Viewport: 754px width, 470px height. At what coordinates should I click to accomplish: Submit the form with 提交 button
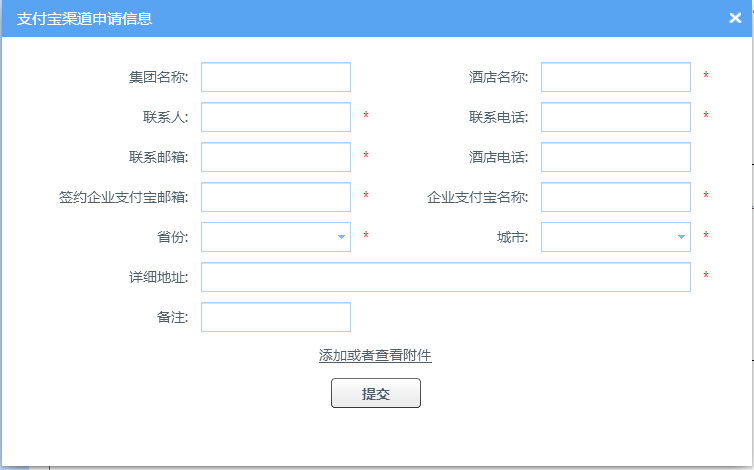[x=376, y=393]
